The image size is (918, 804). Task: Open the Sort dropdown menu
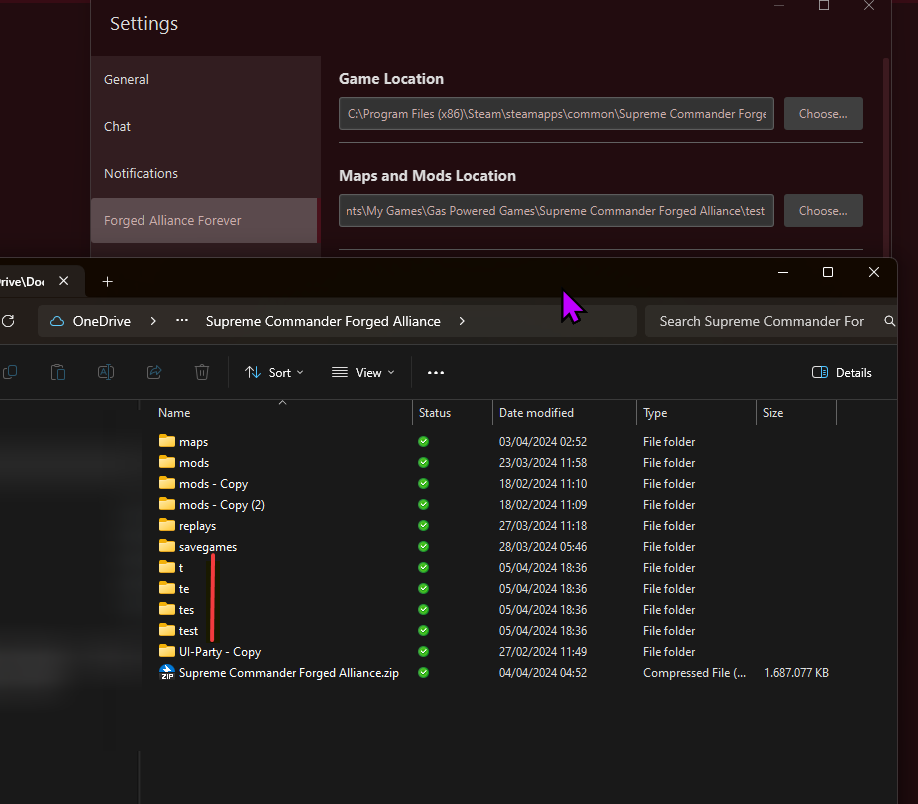coord(274,372)
